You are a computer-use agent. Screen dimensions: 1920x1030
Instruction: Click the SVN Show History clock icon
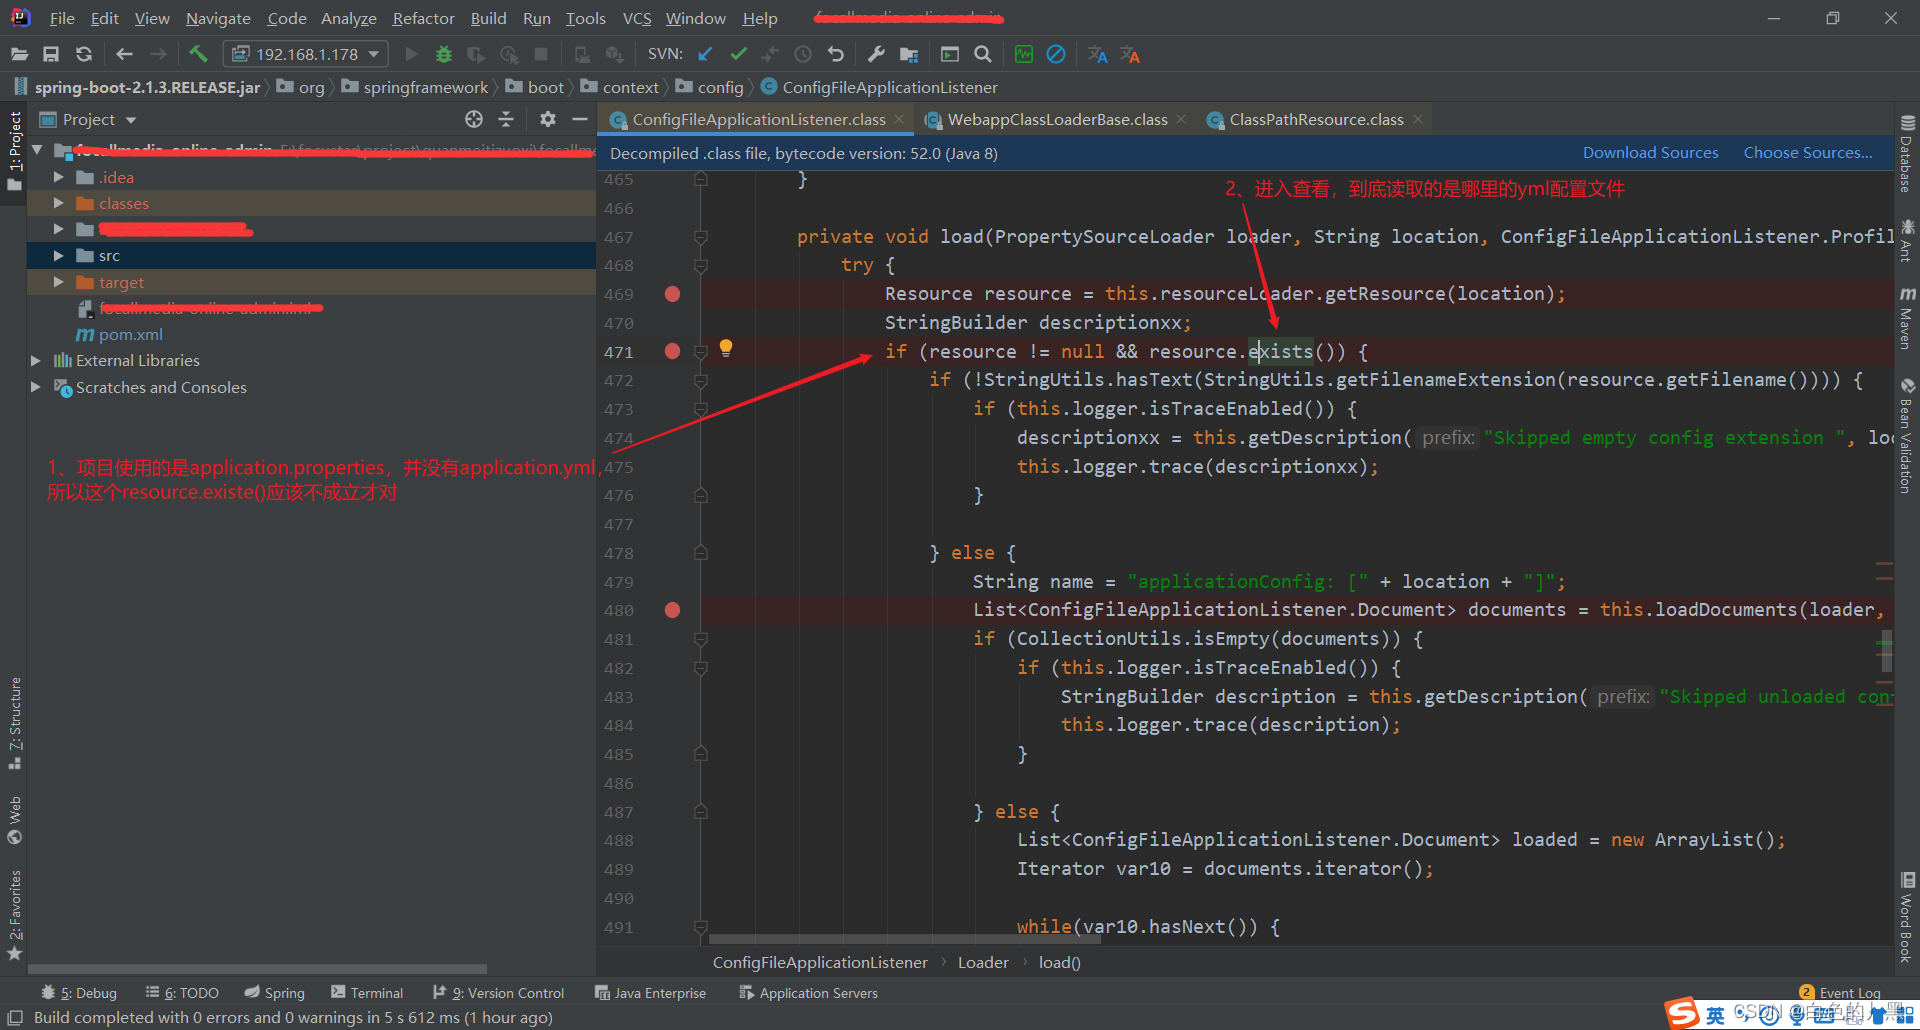coord(803,54)
